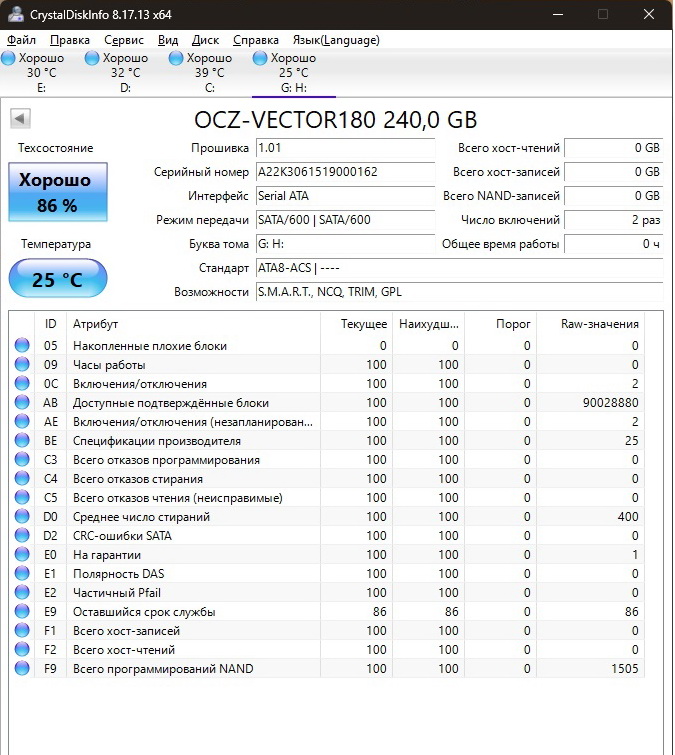Screen dimensions: 675x755
Task: Click the status icon for attribute BE
Action: 22,441
